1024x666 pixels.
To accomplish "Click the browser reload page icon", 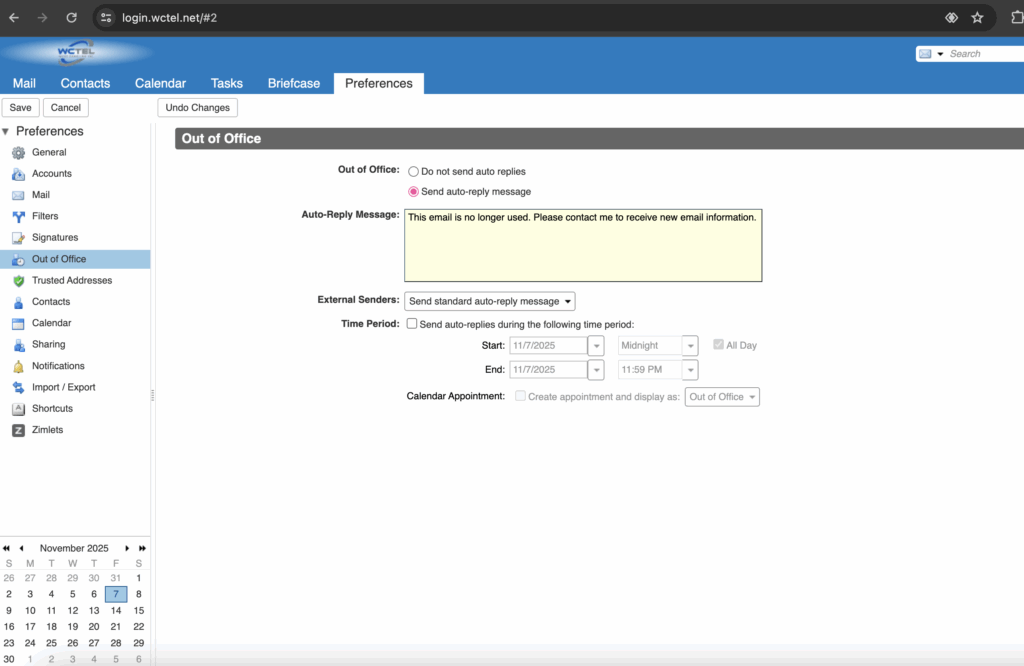I will click(71, 18).
